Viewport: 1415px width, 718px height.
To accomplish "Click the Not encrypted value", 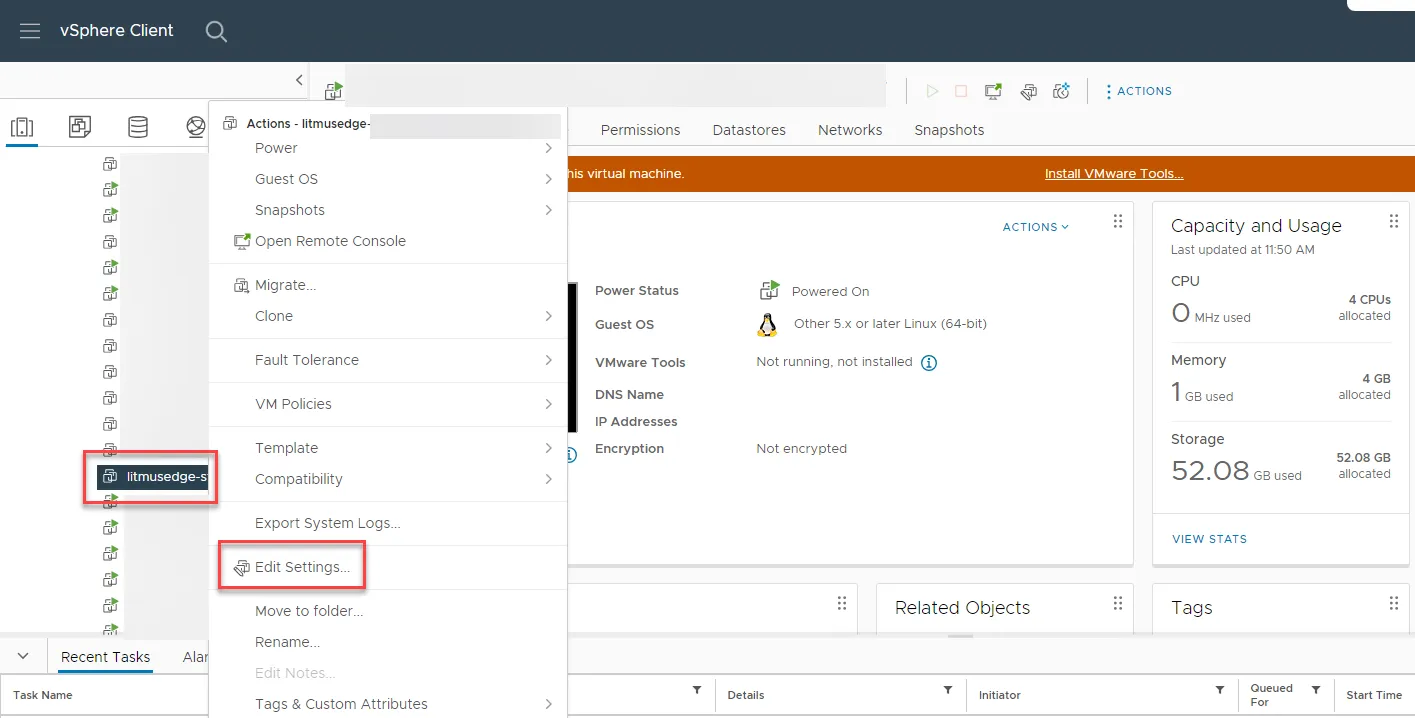I will (801, 449).
